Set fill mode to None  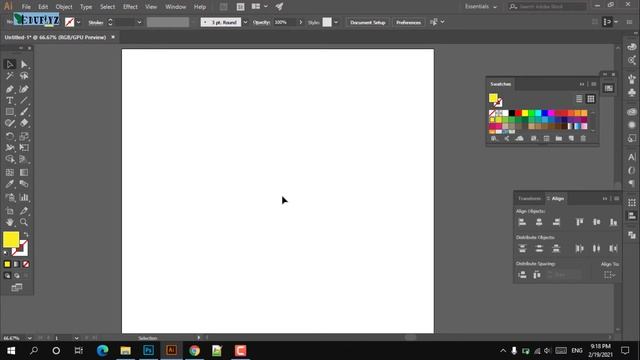pyautogui.click(x=26, y=264)
